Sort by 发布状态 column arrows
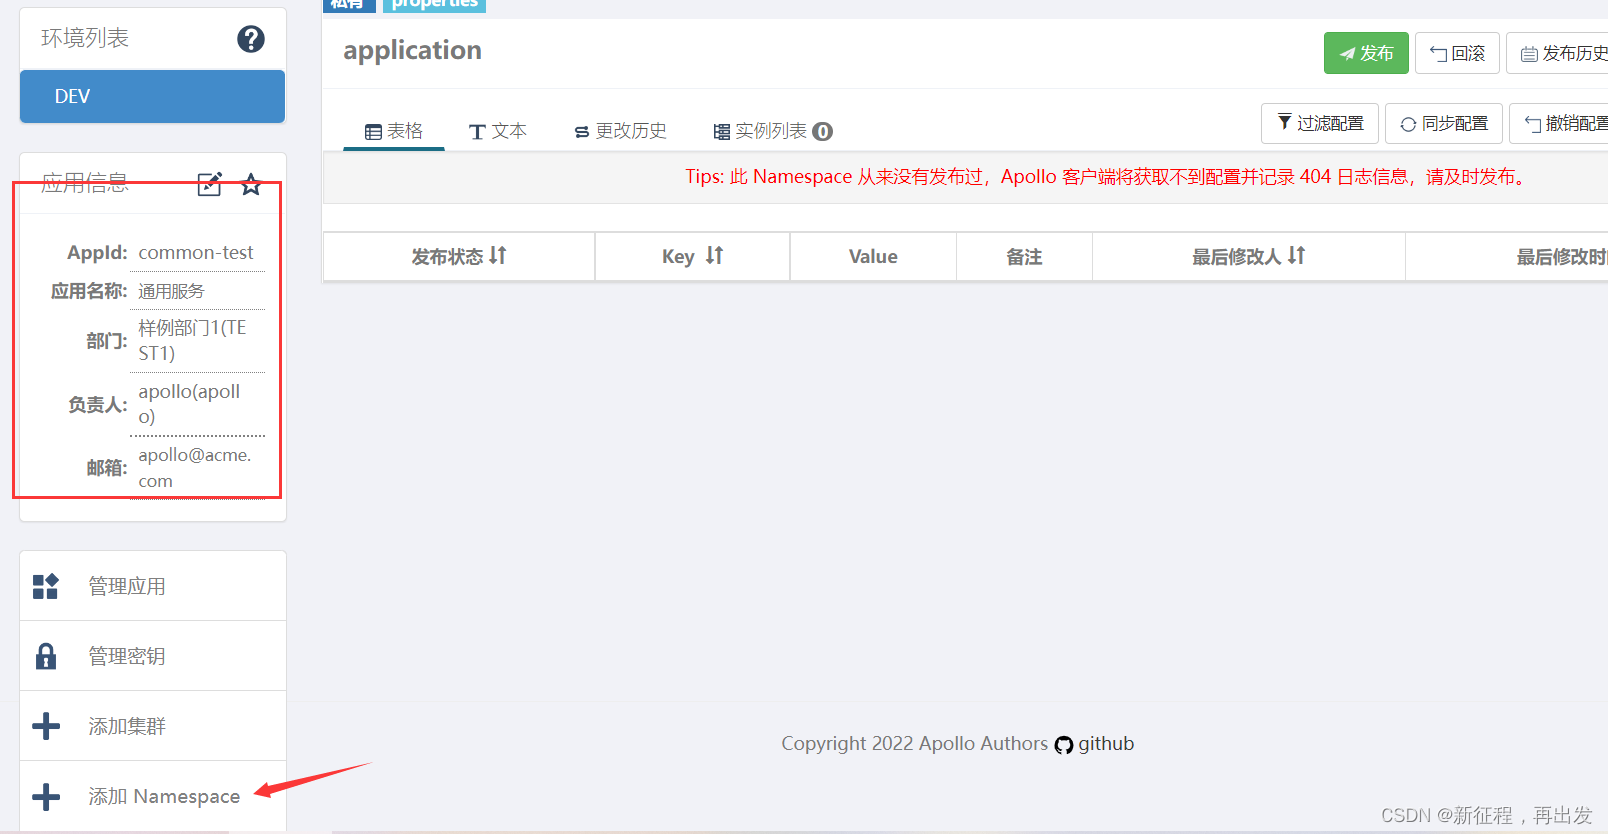 pyautogui.click(x=498, y=256)
